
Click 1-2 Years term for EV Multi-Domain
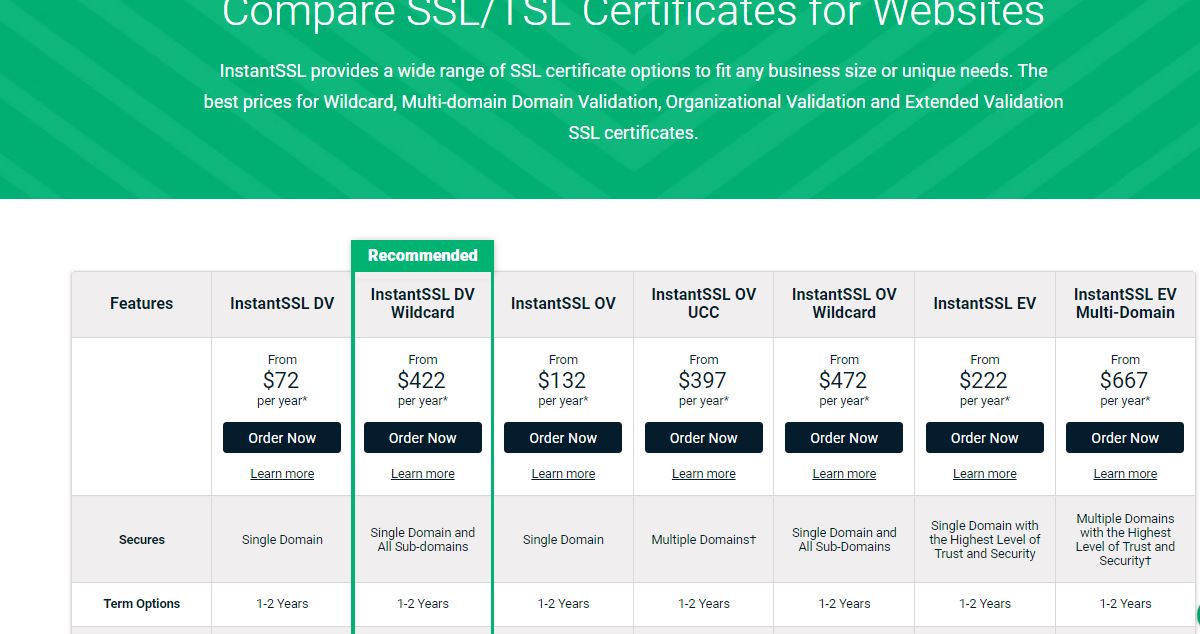coord(1125,604)
